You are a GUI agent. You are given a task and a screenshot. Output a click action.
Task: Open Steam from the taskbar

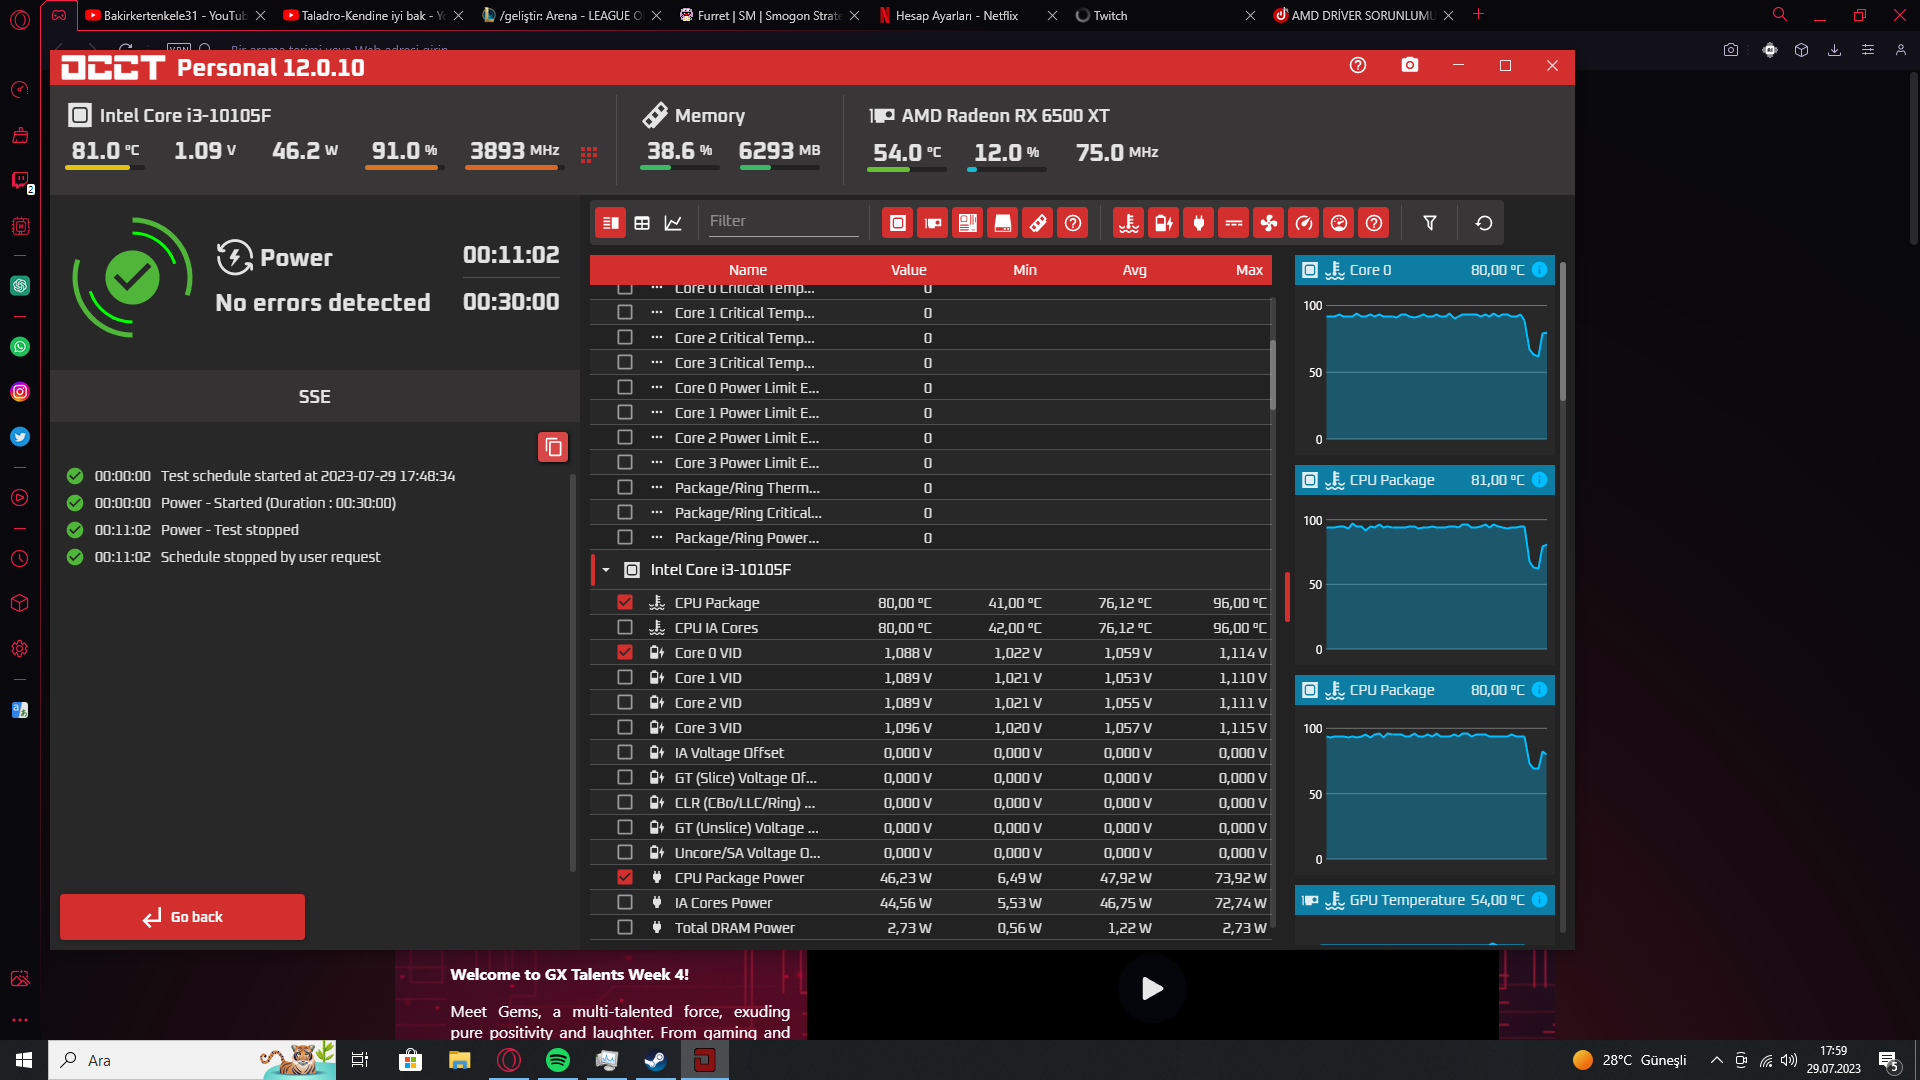pyautogui.click(x=656, y=1060)
